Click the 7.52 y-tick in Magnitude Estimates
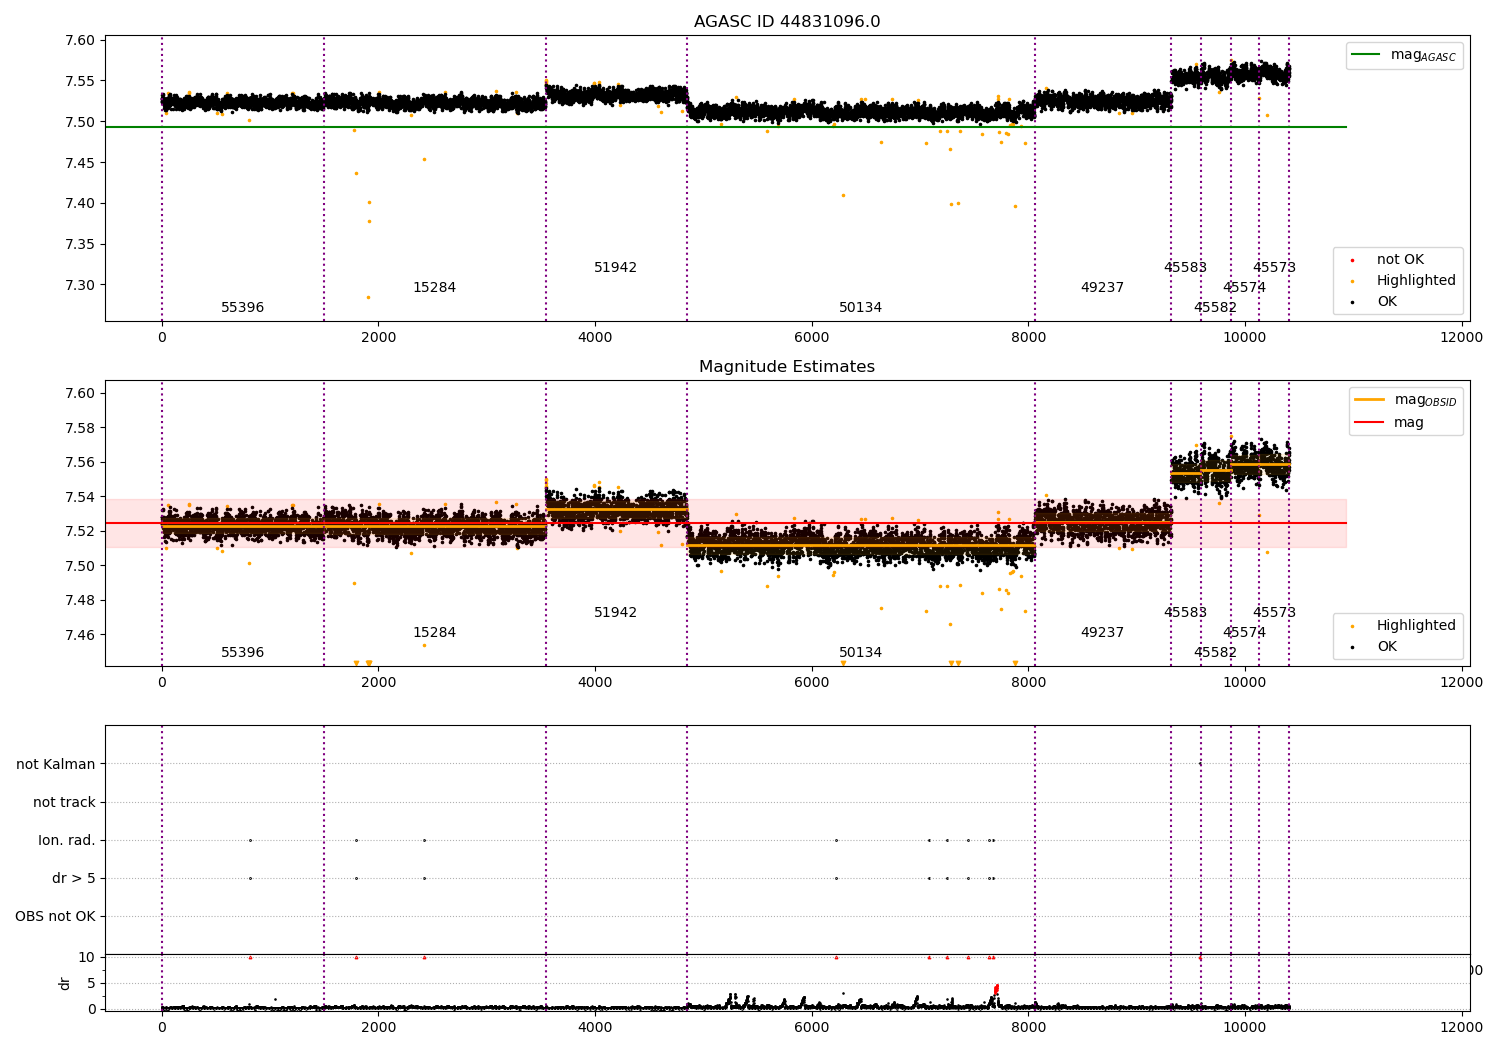1500x1050 pixels. pos(80,532)
